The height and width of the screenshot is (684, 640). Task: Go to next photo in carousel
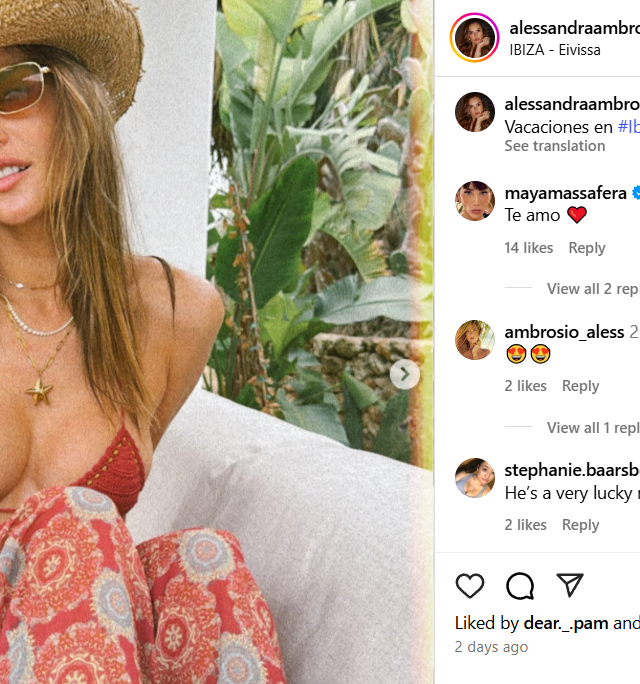click(x=405, y=374)
